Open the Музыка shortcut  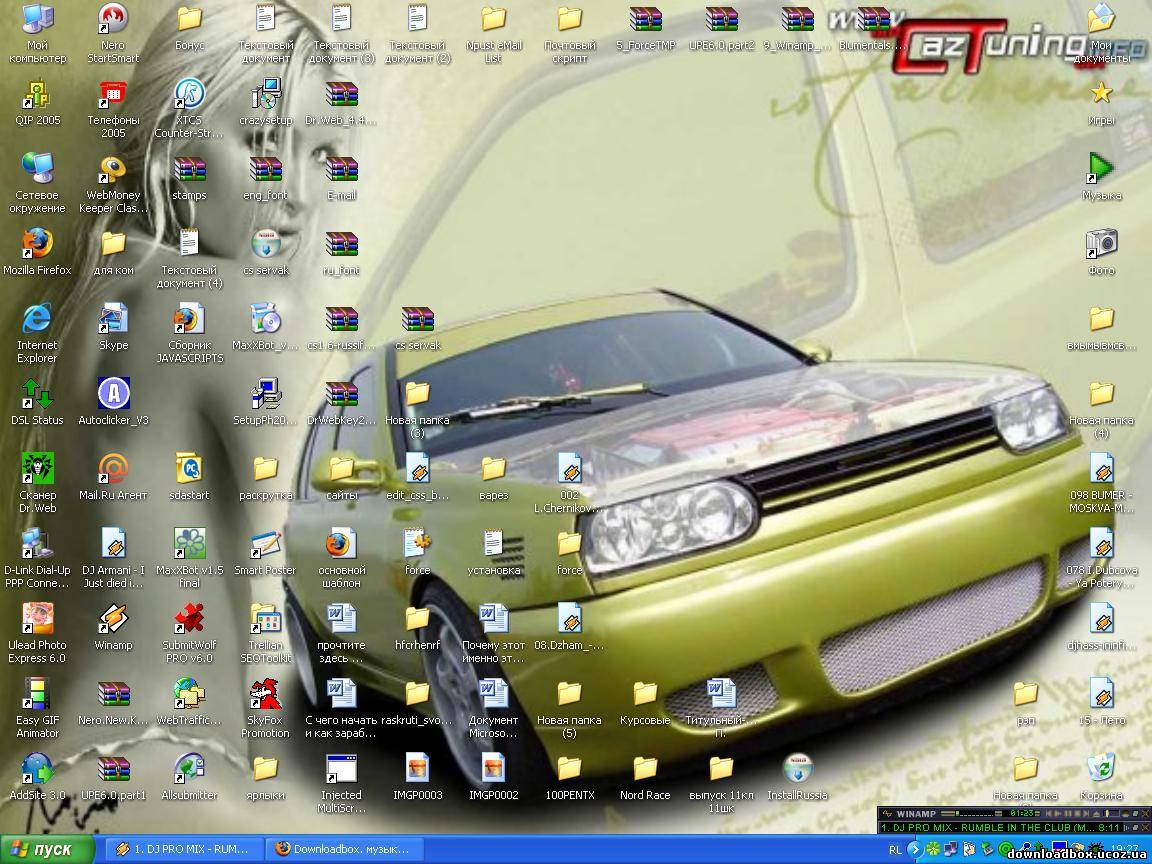tap(1101, 178)
